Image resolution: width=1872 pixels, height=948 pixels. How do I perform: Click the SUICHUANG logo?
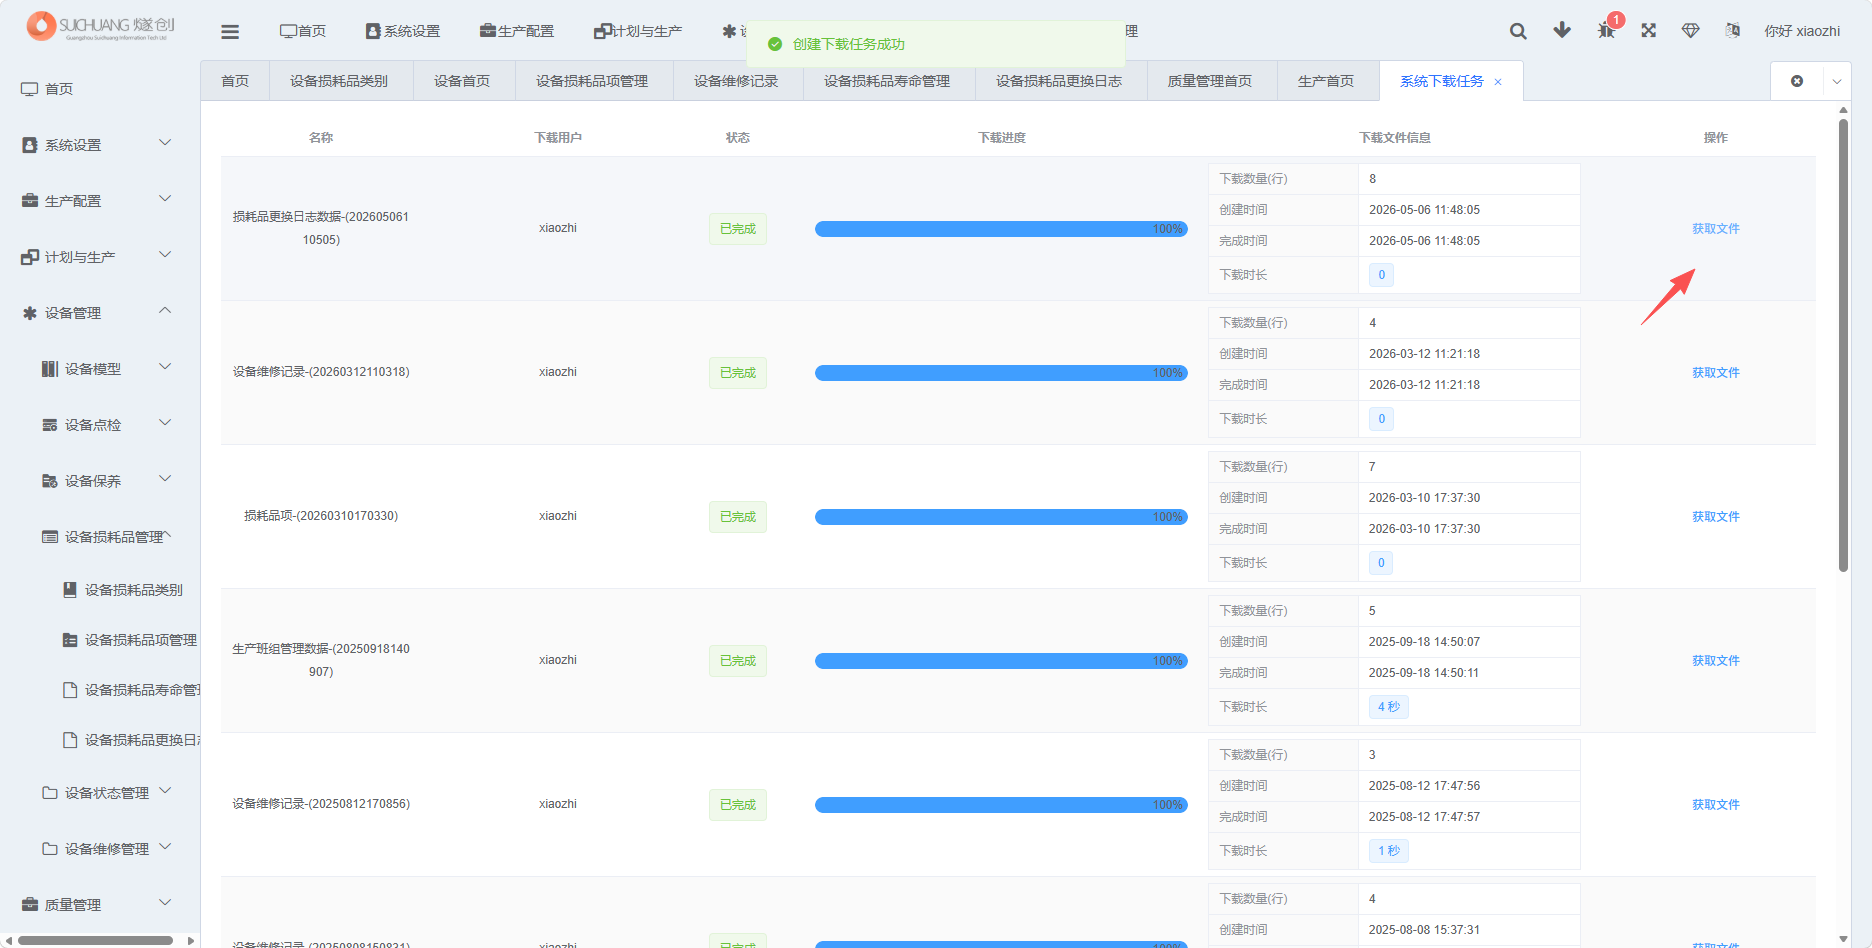(x=100, y=26)
